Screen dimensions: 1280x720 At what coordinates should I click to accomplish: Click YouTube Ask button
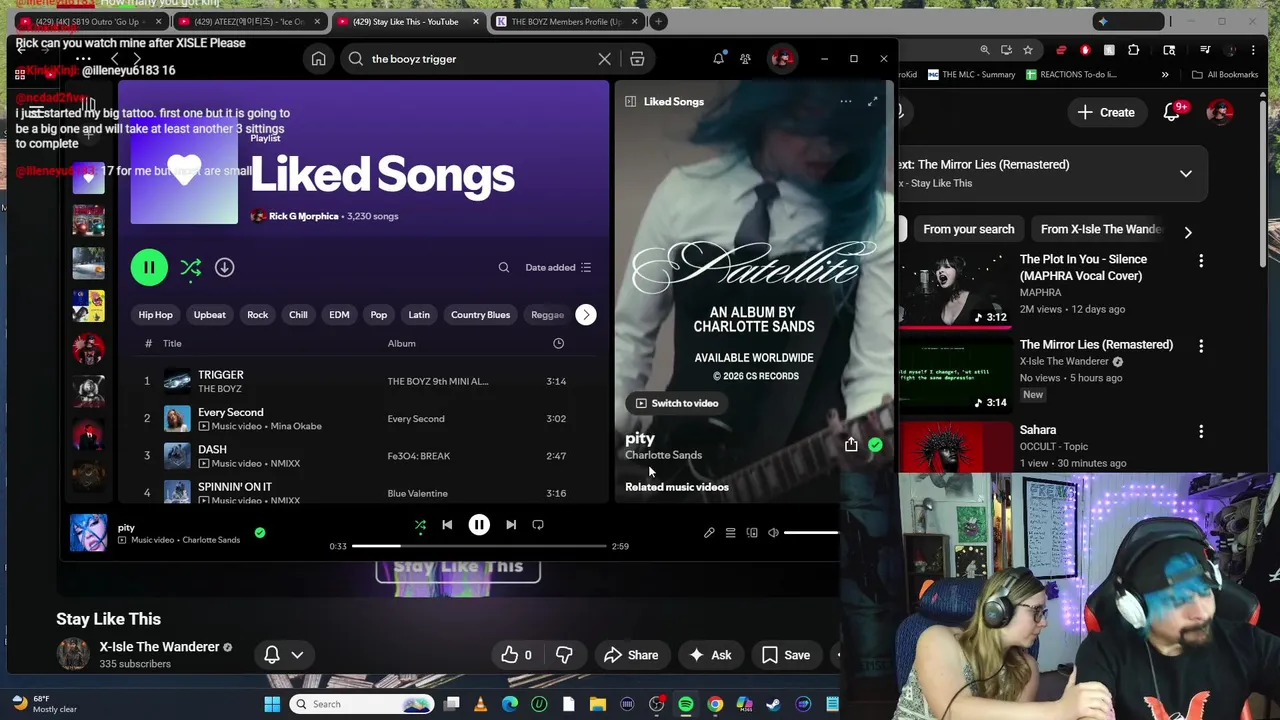(709, 655)
